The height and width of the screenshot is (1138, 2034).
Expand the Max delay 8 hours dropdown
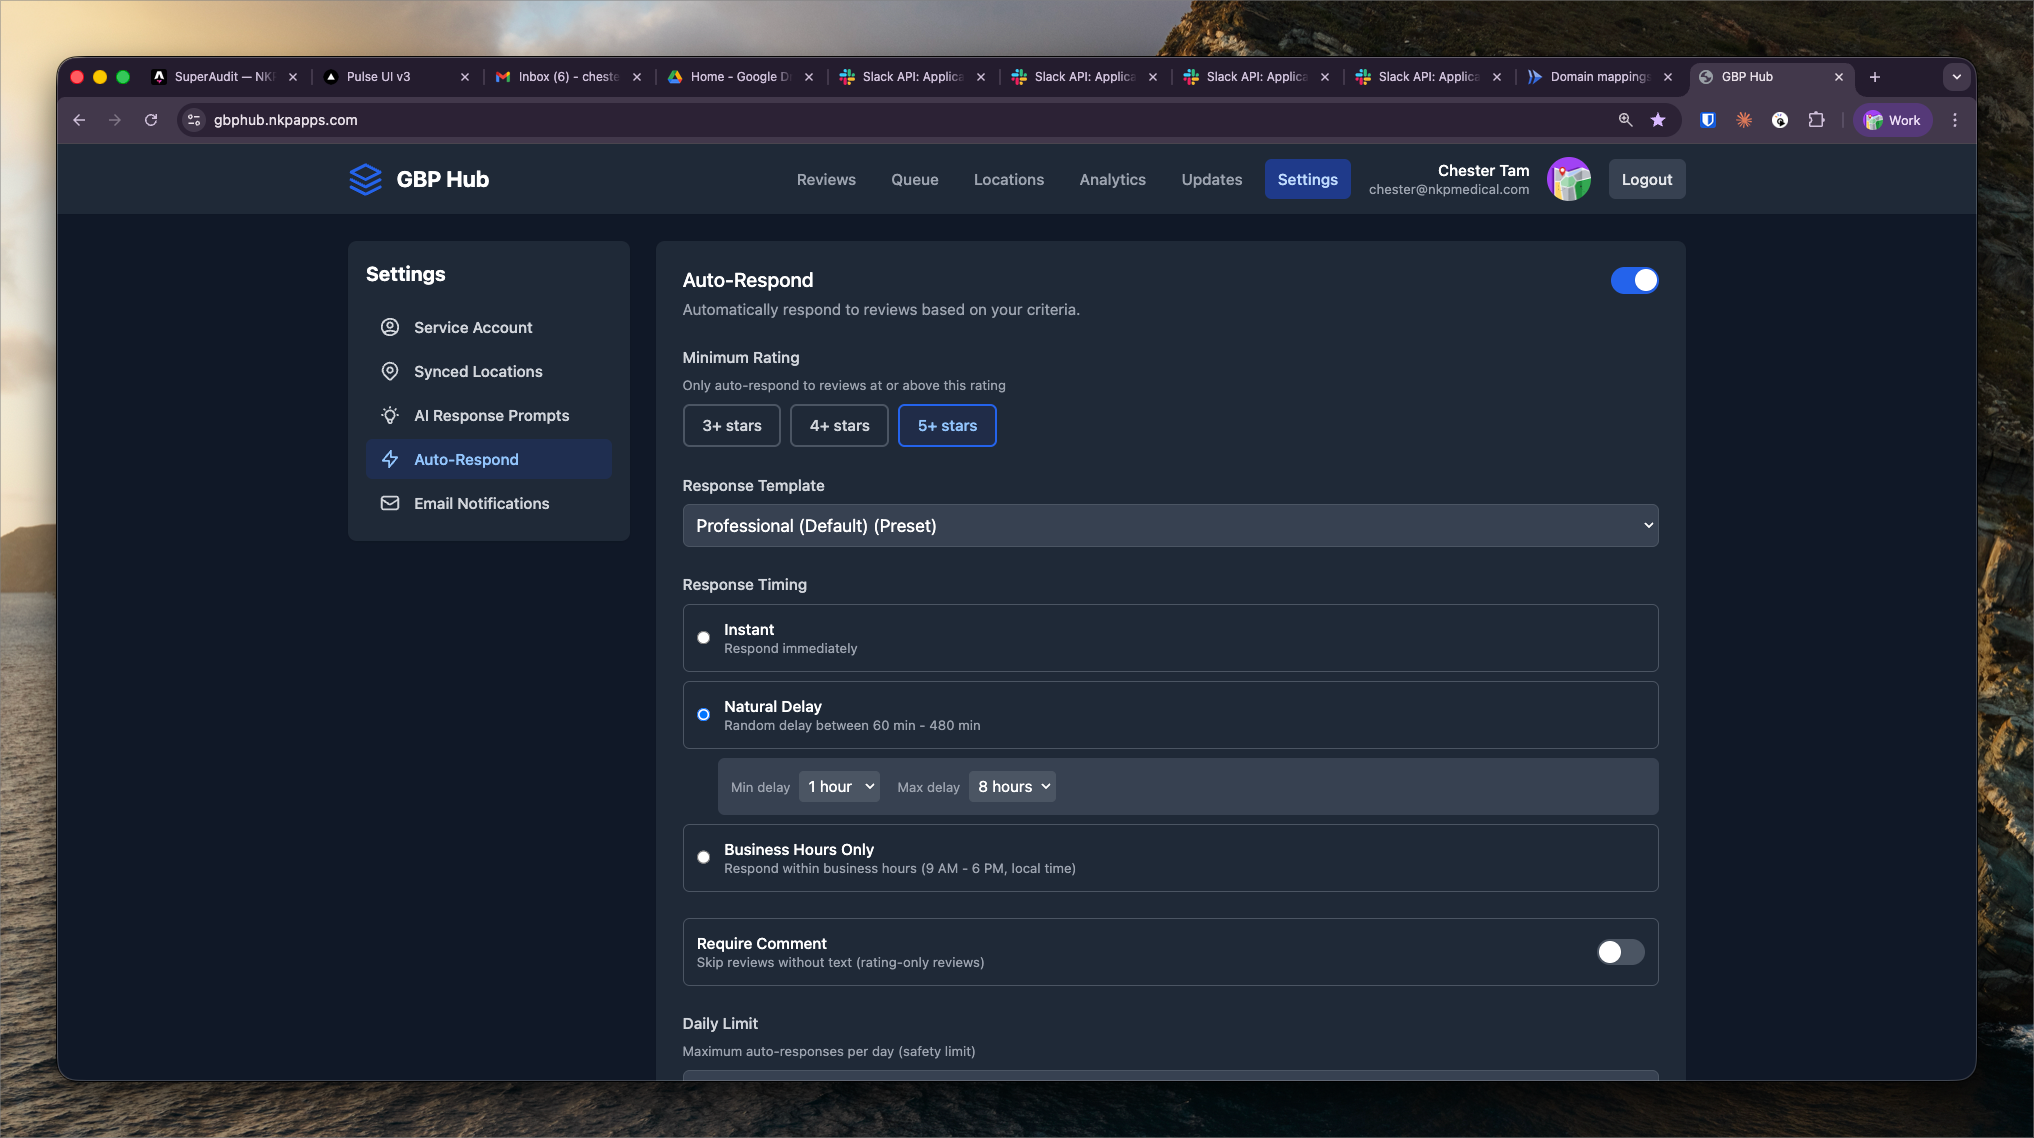point(1012,787)
